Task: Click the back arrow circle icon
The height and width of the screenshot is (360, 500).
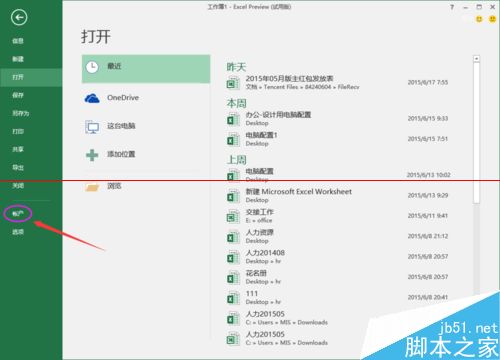Action: [19, 18]
